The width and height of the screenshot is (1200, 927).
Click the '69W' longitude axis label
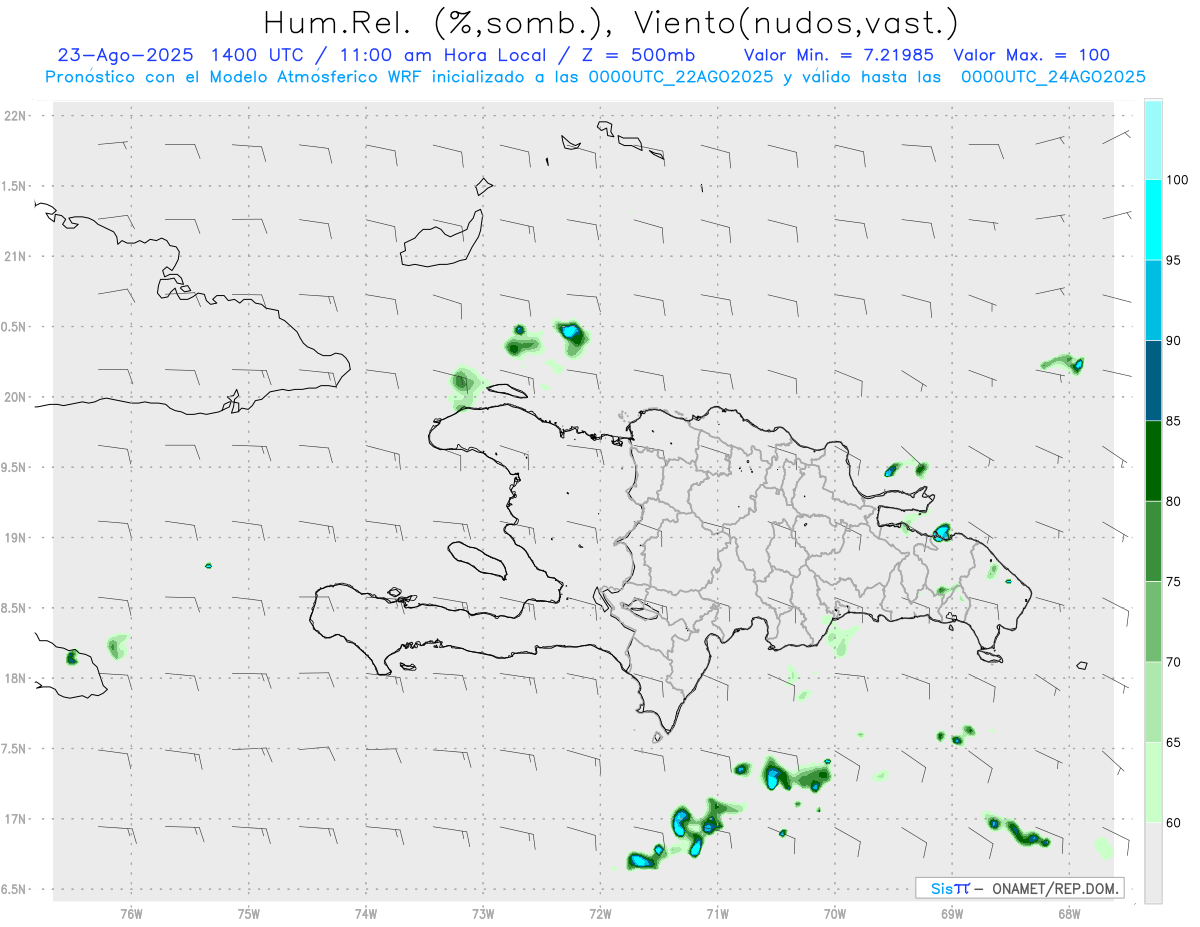(952, 913)
